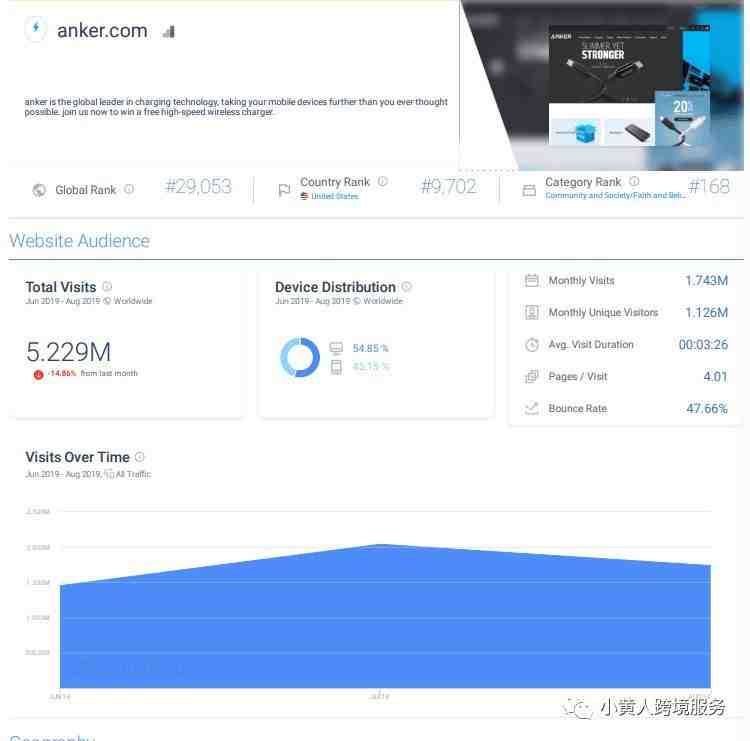
Task: Click the mobile device icon
Action: [x=336, y=367]
